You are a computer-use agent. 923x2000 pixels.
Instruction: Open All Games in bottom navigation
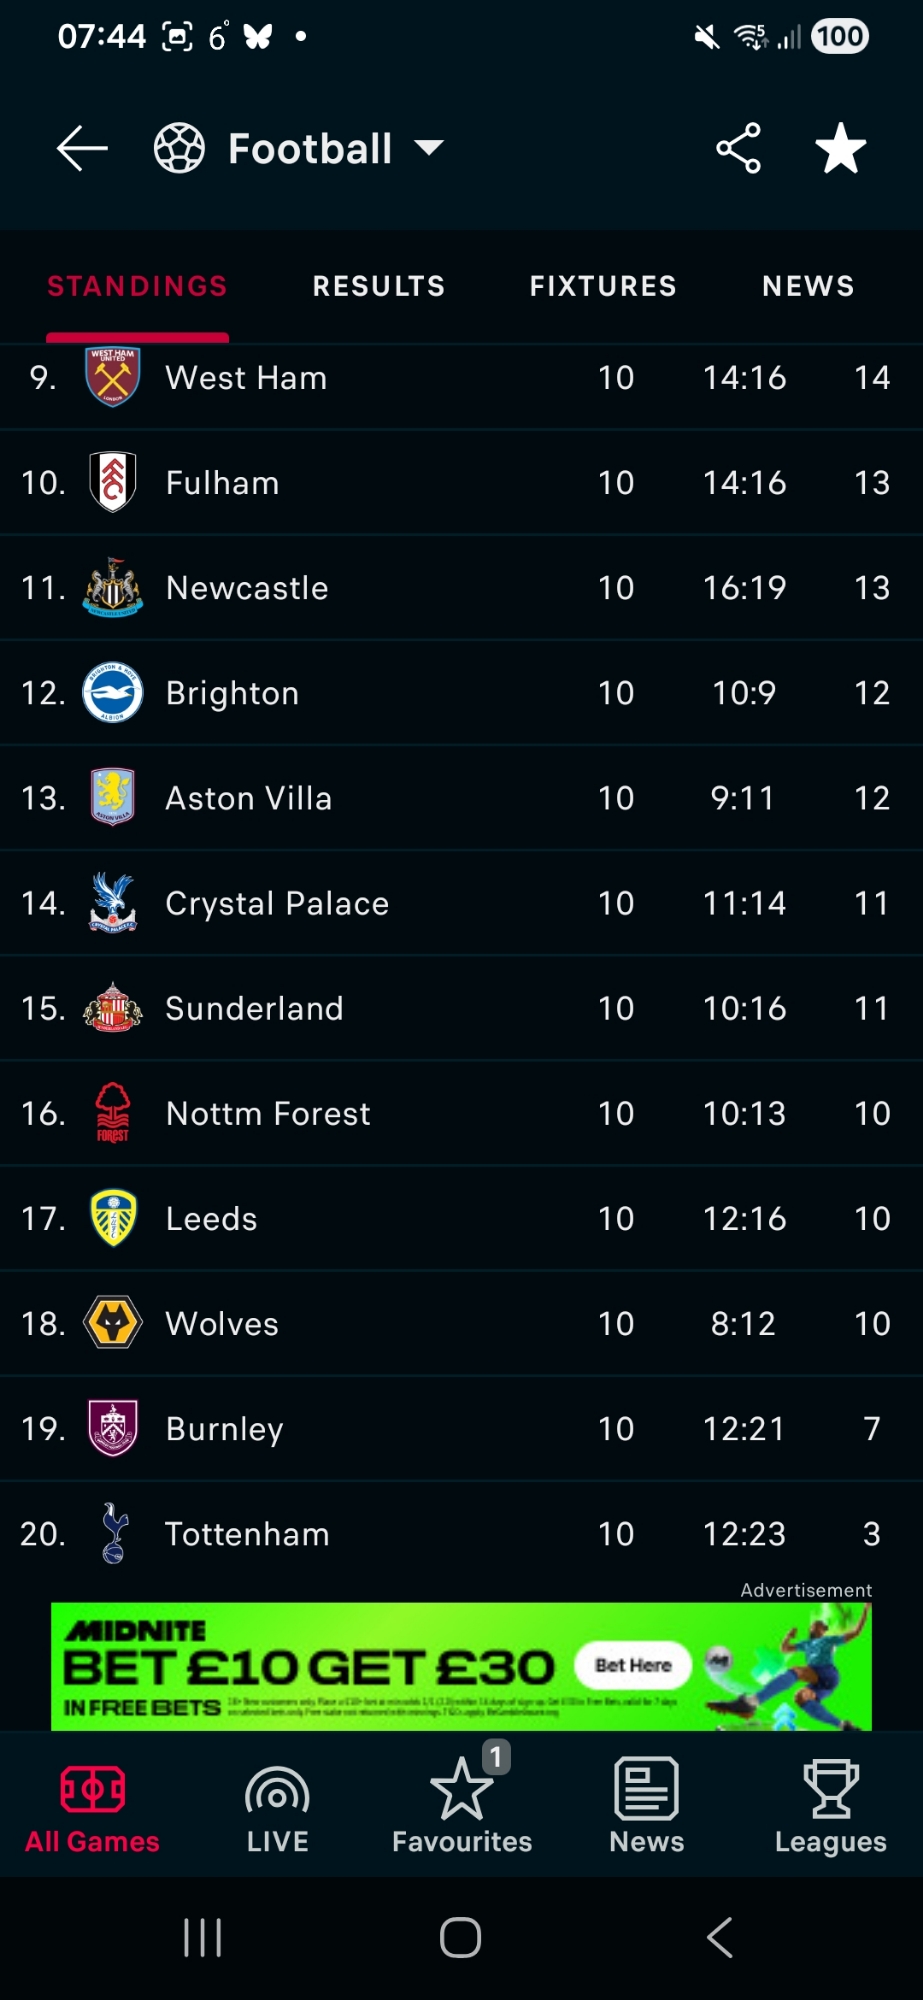92,1806
